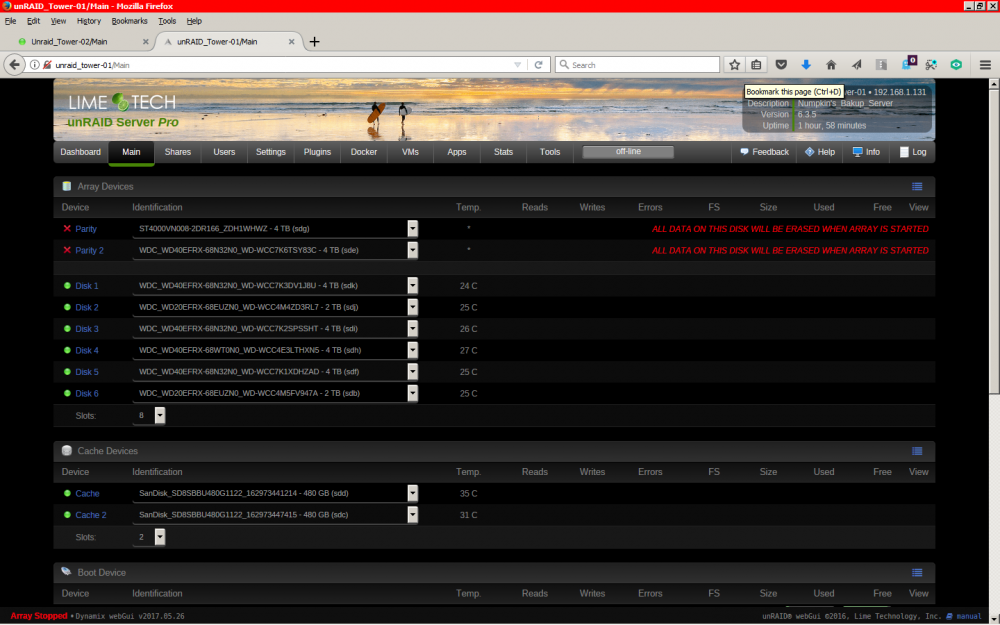Bookmark this page with the star icon
This screenshot has width=1000, height=625.
coord(735,64)
